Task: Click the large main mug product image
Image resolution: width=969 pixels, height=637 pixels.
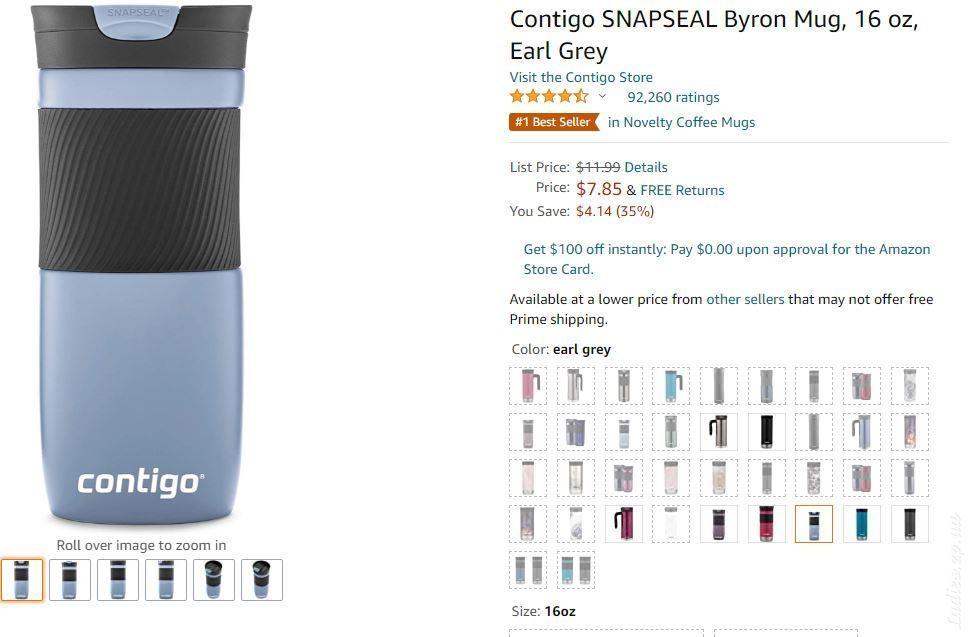Action: [x=141, y=266]
